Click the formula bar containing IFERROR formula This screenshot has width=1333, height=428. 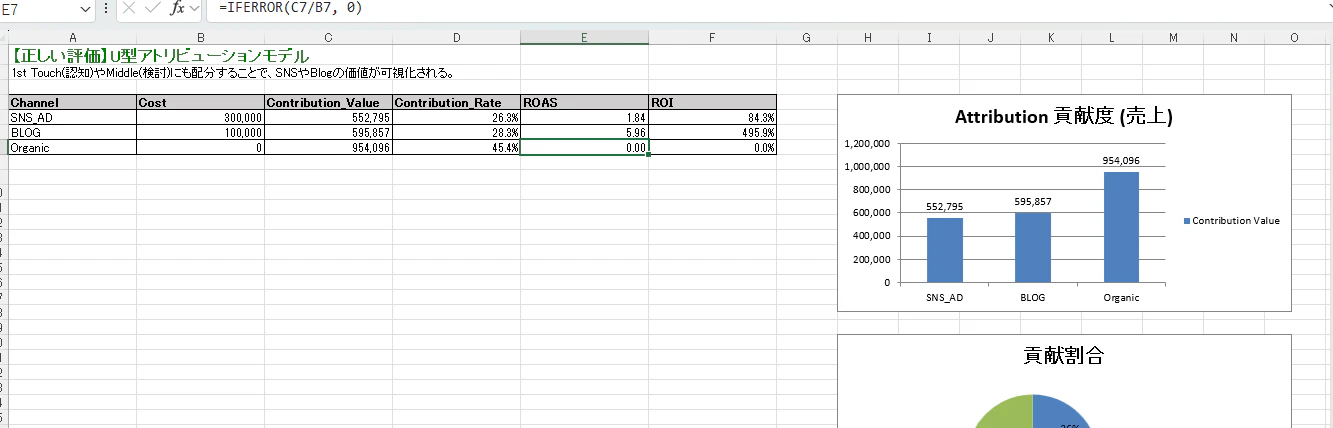pos(770,8)
